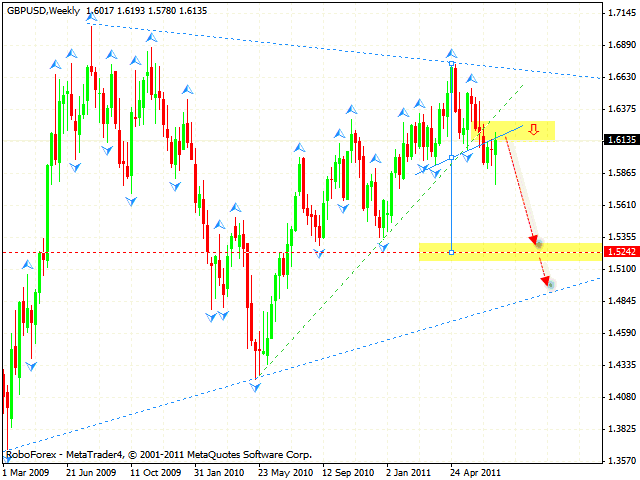Click the 12 Sep 2010 date label

tap(348, 473)
